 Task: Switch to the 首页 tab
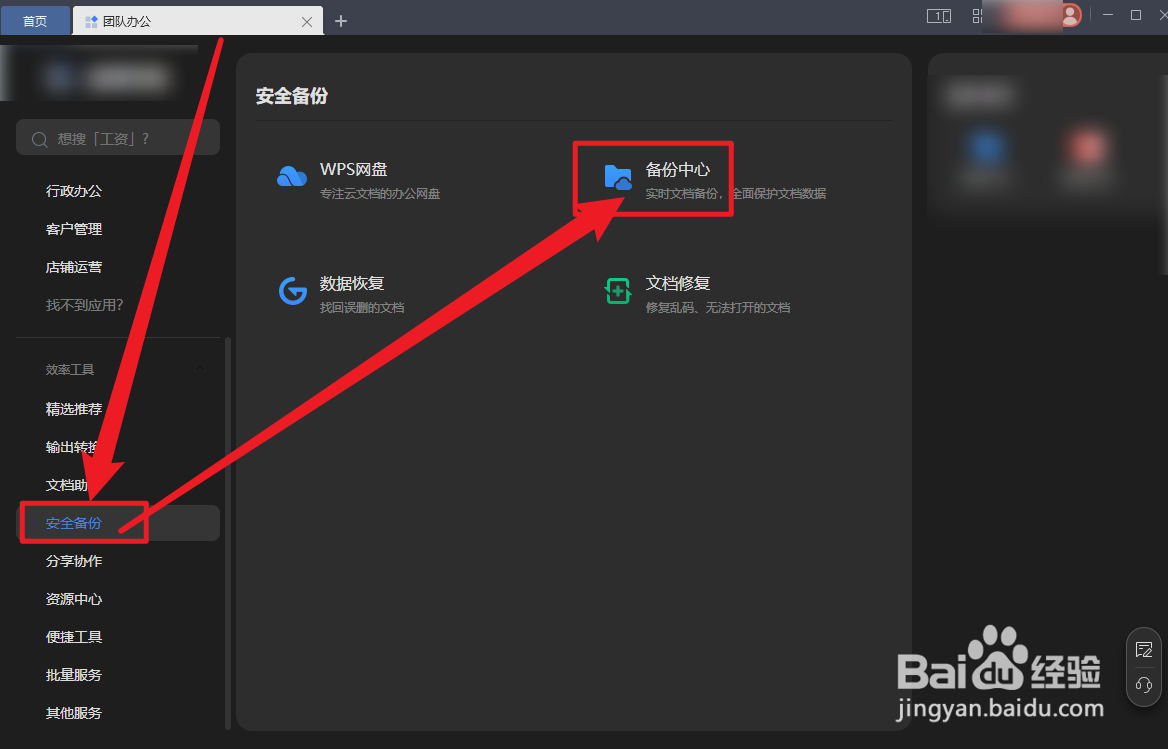35,20
